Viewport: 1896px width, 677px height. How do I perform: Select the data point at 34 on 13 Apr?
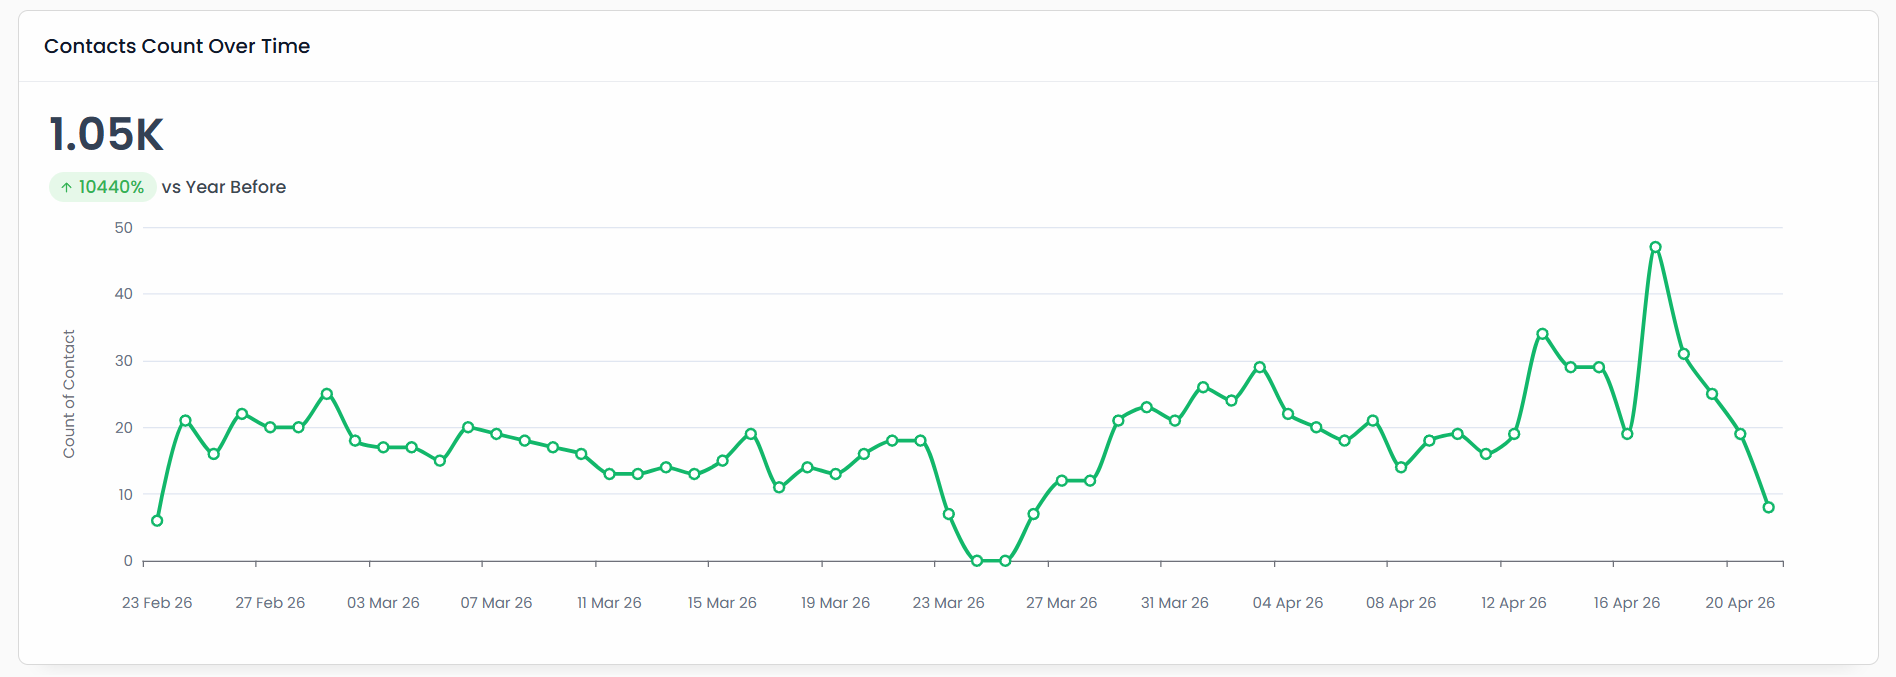(x=1542, y=334)
